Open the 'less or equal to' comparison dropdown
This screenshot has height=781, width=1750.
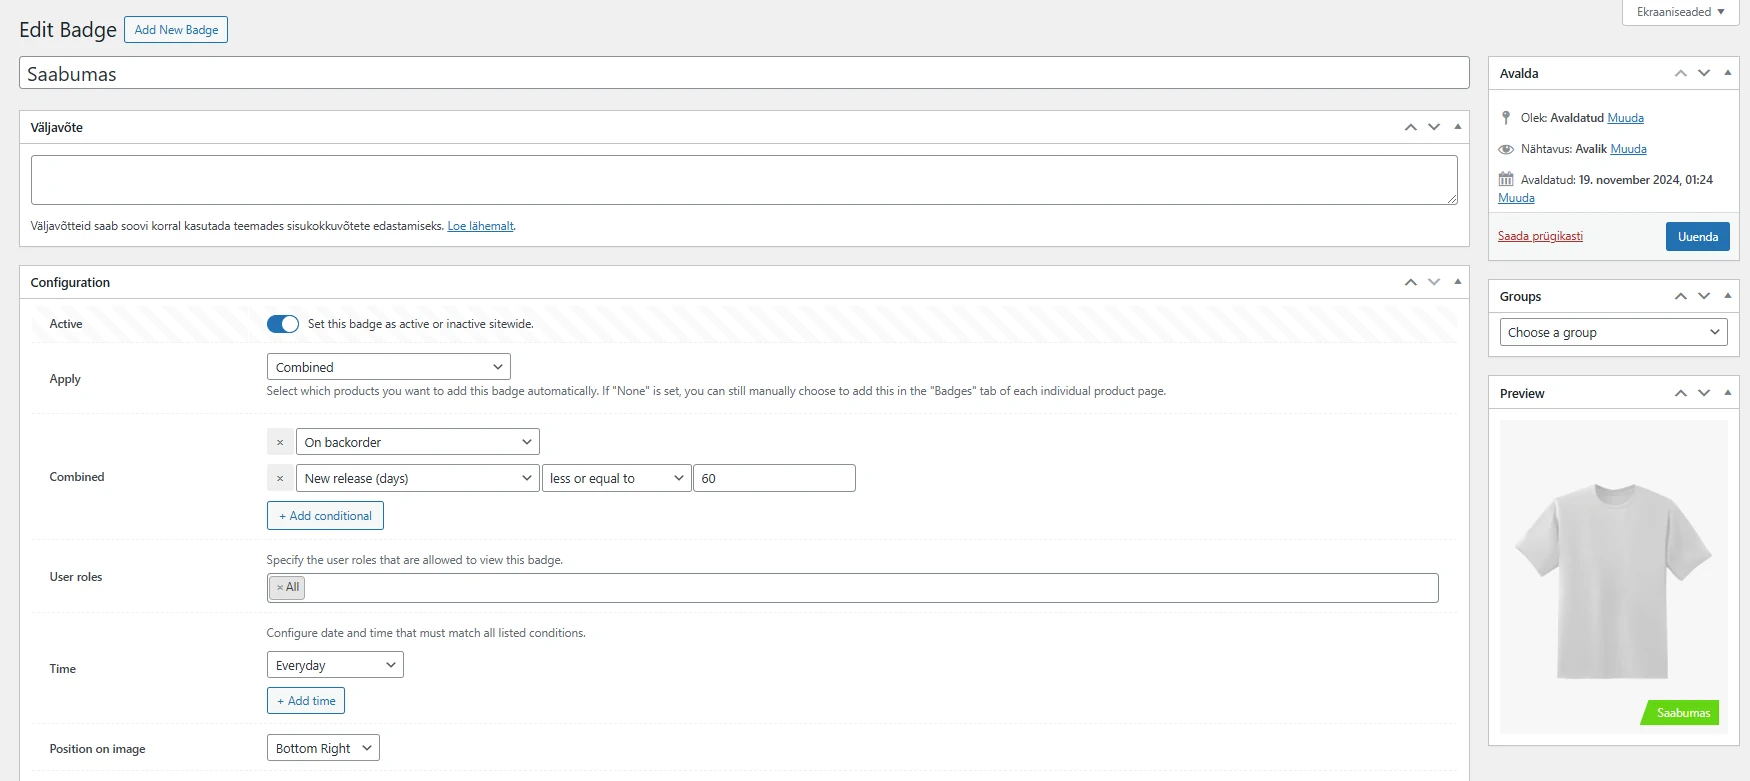[616, 478]
